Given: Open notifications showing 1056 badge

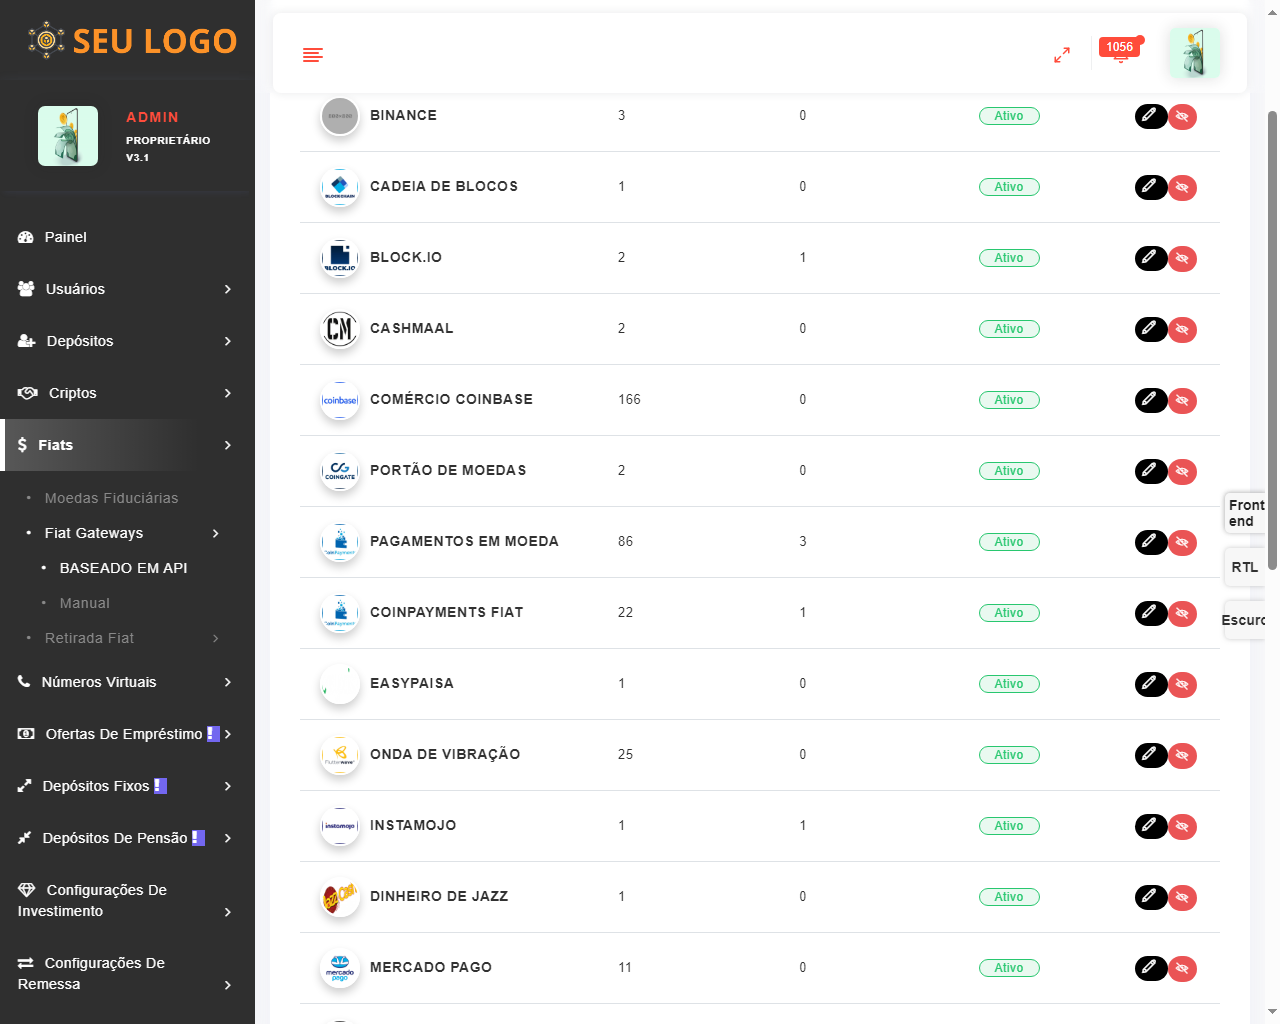Looking at the screenshot, I should tap(1120, 52).
